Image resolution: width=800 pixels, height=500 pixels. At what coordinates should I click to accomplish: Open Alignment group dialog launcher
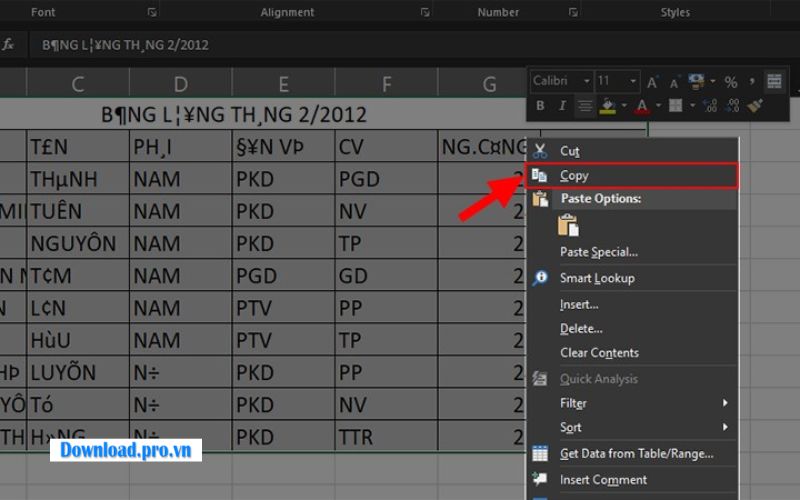click(x=424, y=12)
